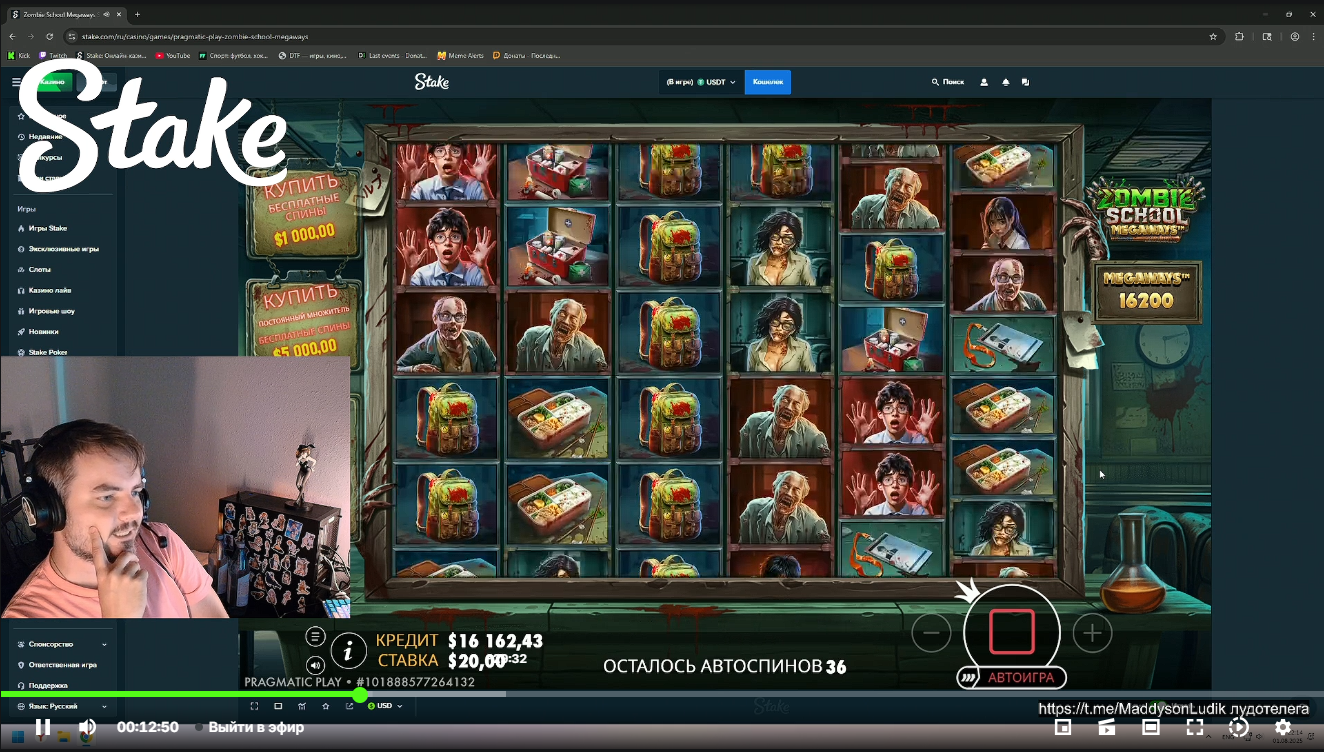Open Ответственная игра in the sidebar

[x=62, y=665]
